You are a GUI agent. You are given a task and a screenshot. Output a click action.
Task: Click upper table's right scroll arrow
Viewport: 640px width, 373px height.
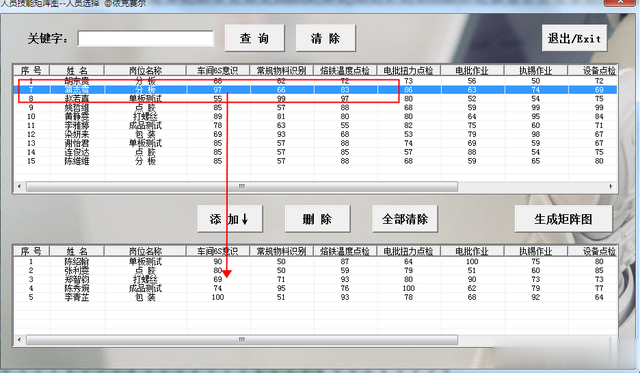(x=611, y=186)
